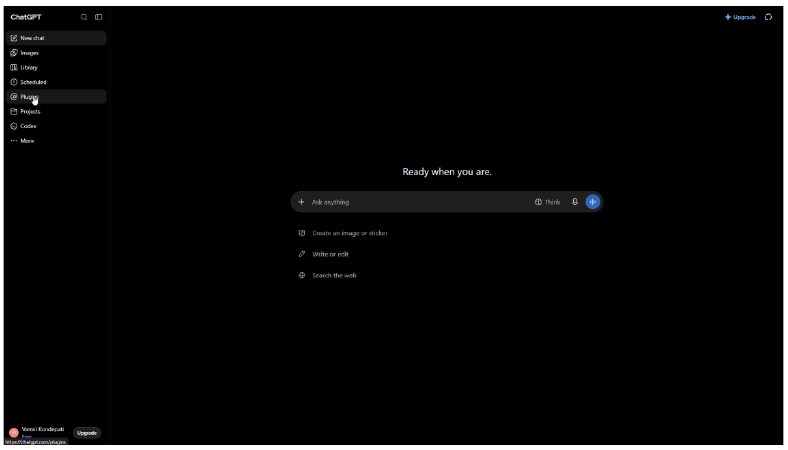Open the Plugins page
Screen dimensions: 788x450
tap(56, 97)
